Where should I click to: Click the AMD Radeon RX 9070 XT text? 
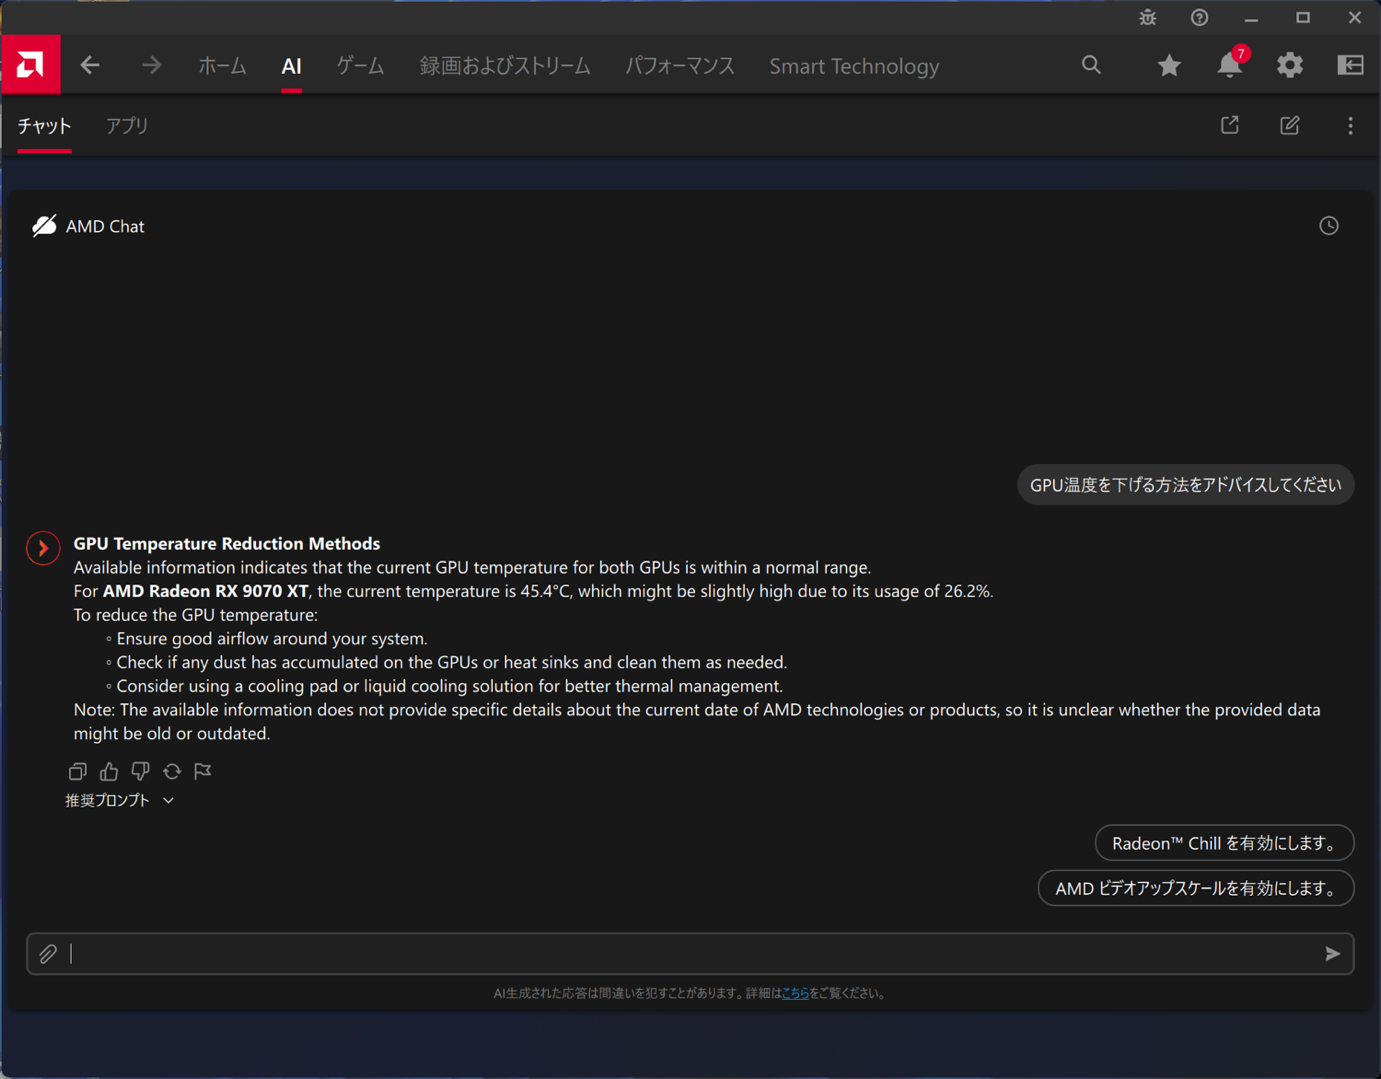tap(206, 591)
